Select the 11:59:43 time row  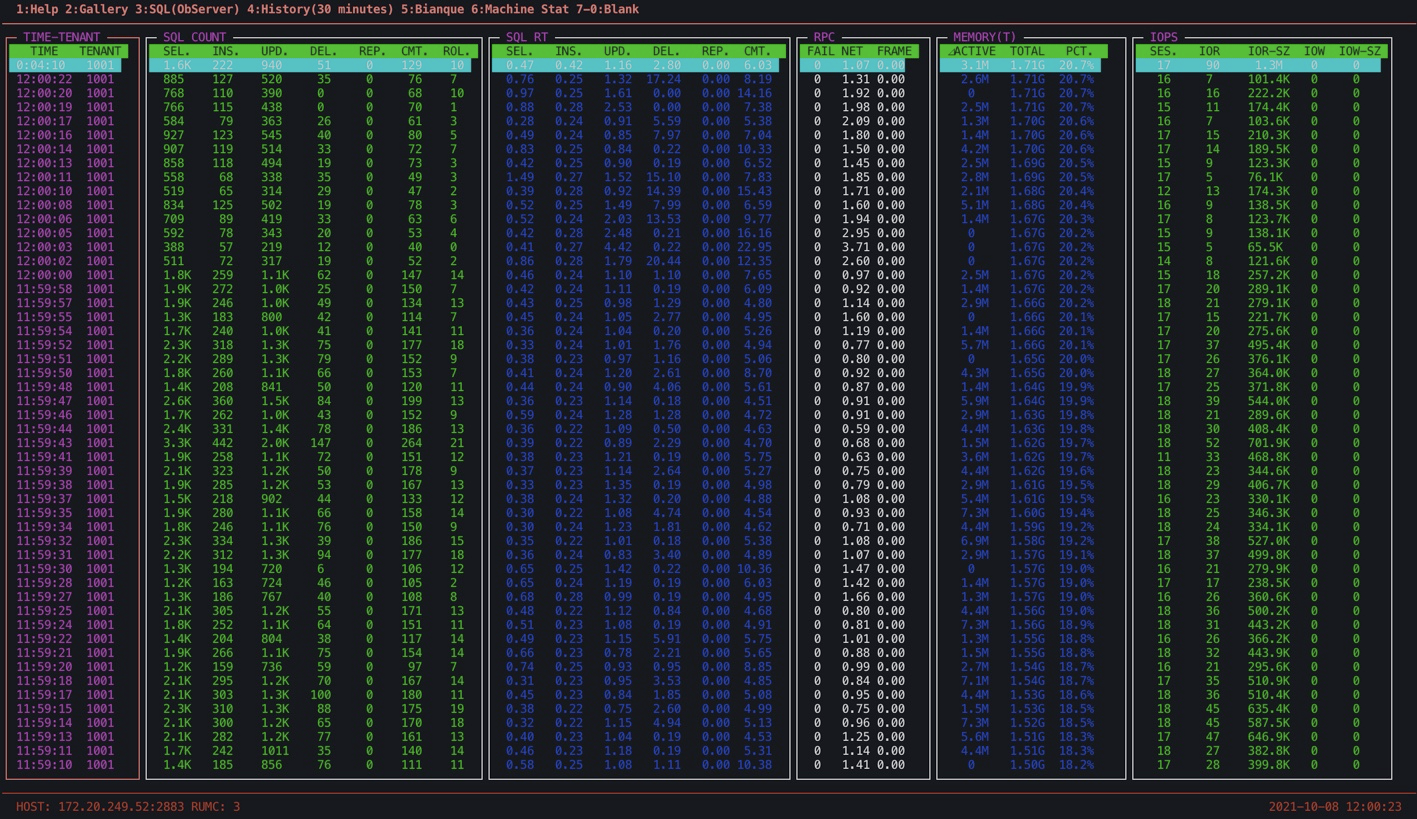point(44,443)
